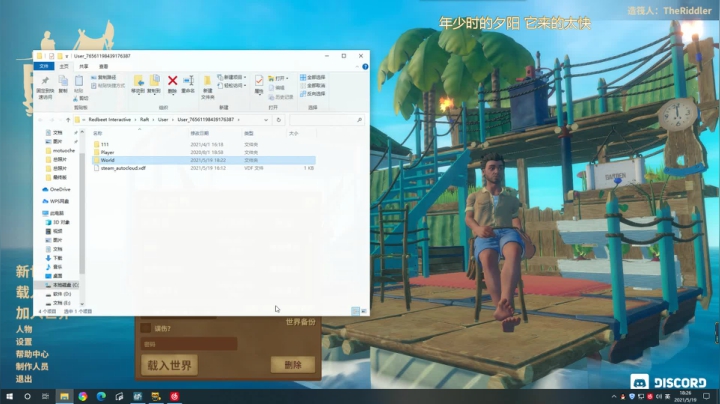The height and width of the screenshot is (404, 720).
Task: Click the blue Help question mark icon
Action: (365, 67)
